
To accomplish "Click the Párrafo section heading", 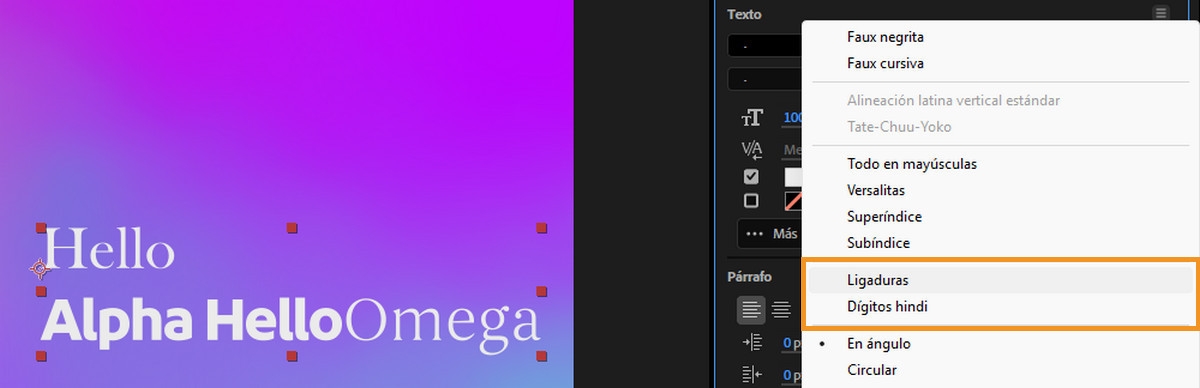I will pos(750,277).
